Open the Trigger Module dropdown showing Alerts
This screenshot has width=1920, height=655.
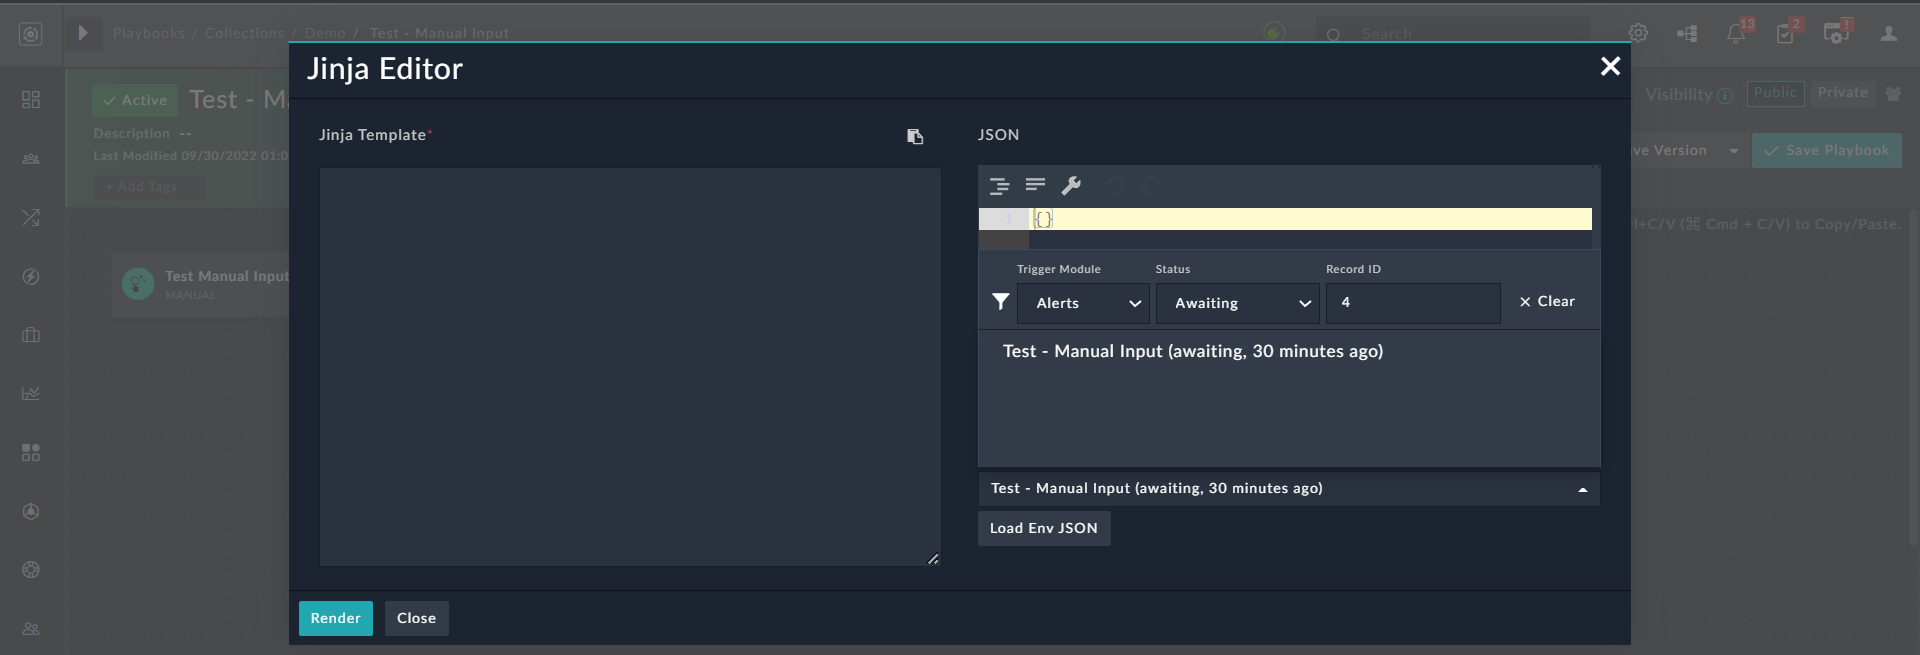point(1083,303)
